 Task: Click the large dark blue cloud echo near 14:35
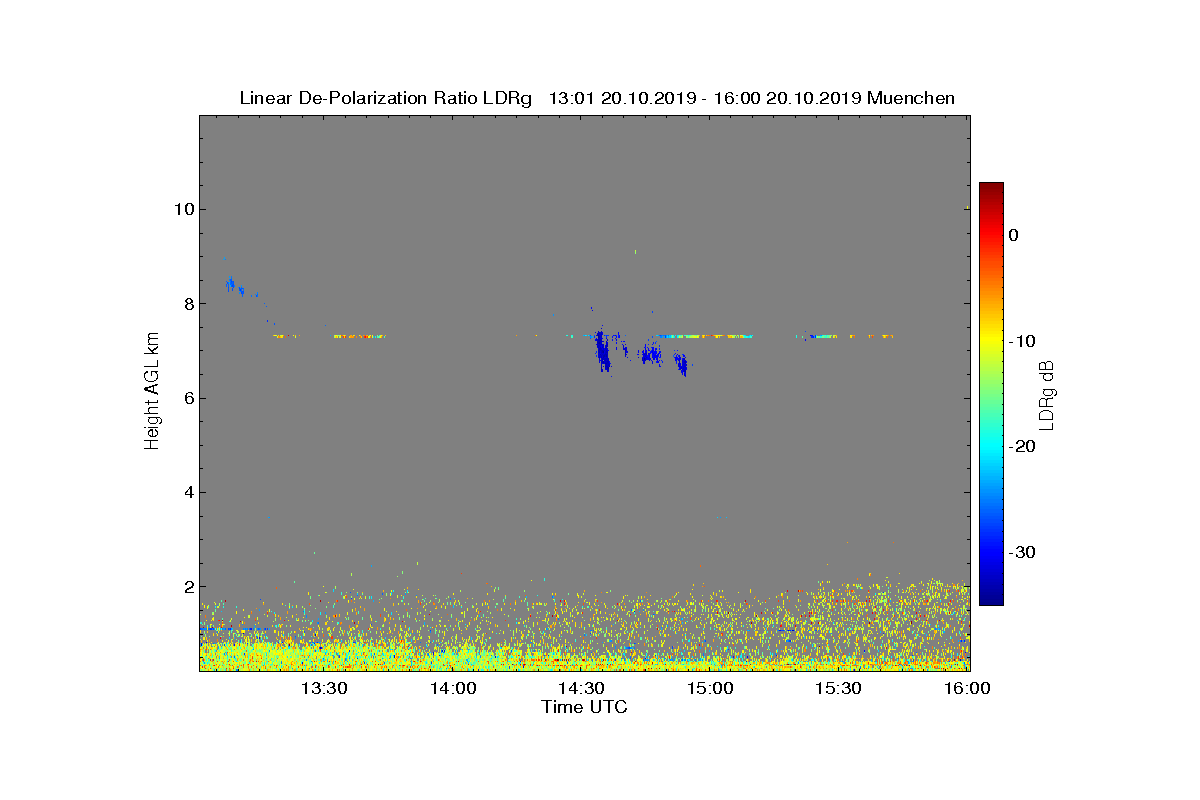[602, 350]
